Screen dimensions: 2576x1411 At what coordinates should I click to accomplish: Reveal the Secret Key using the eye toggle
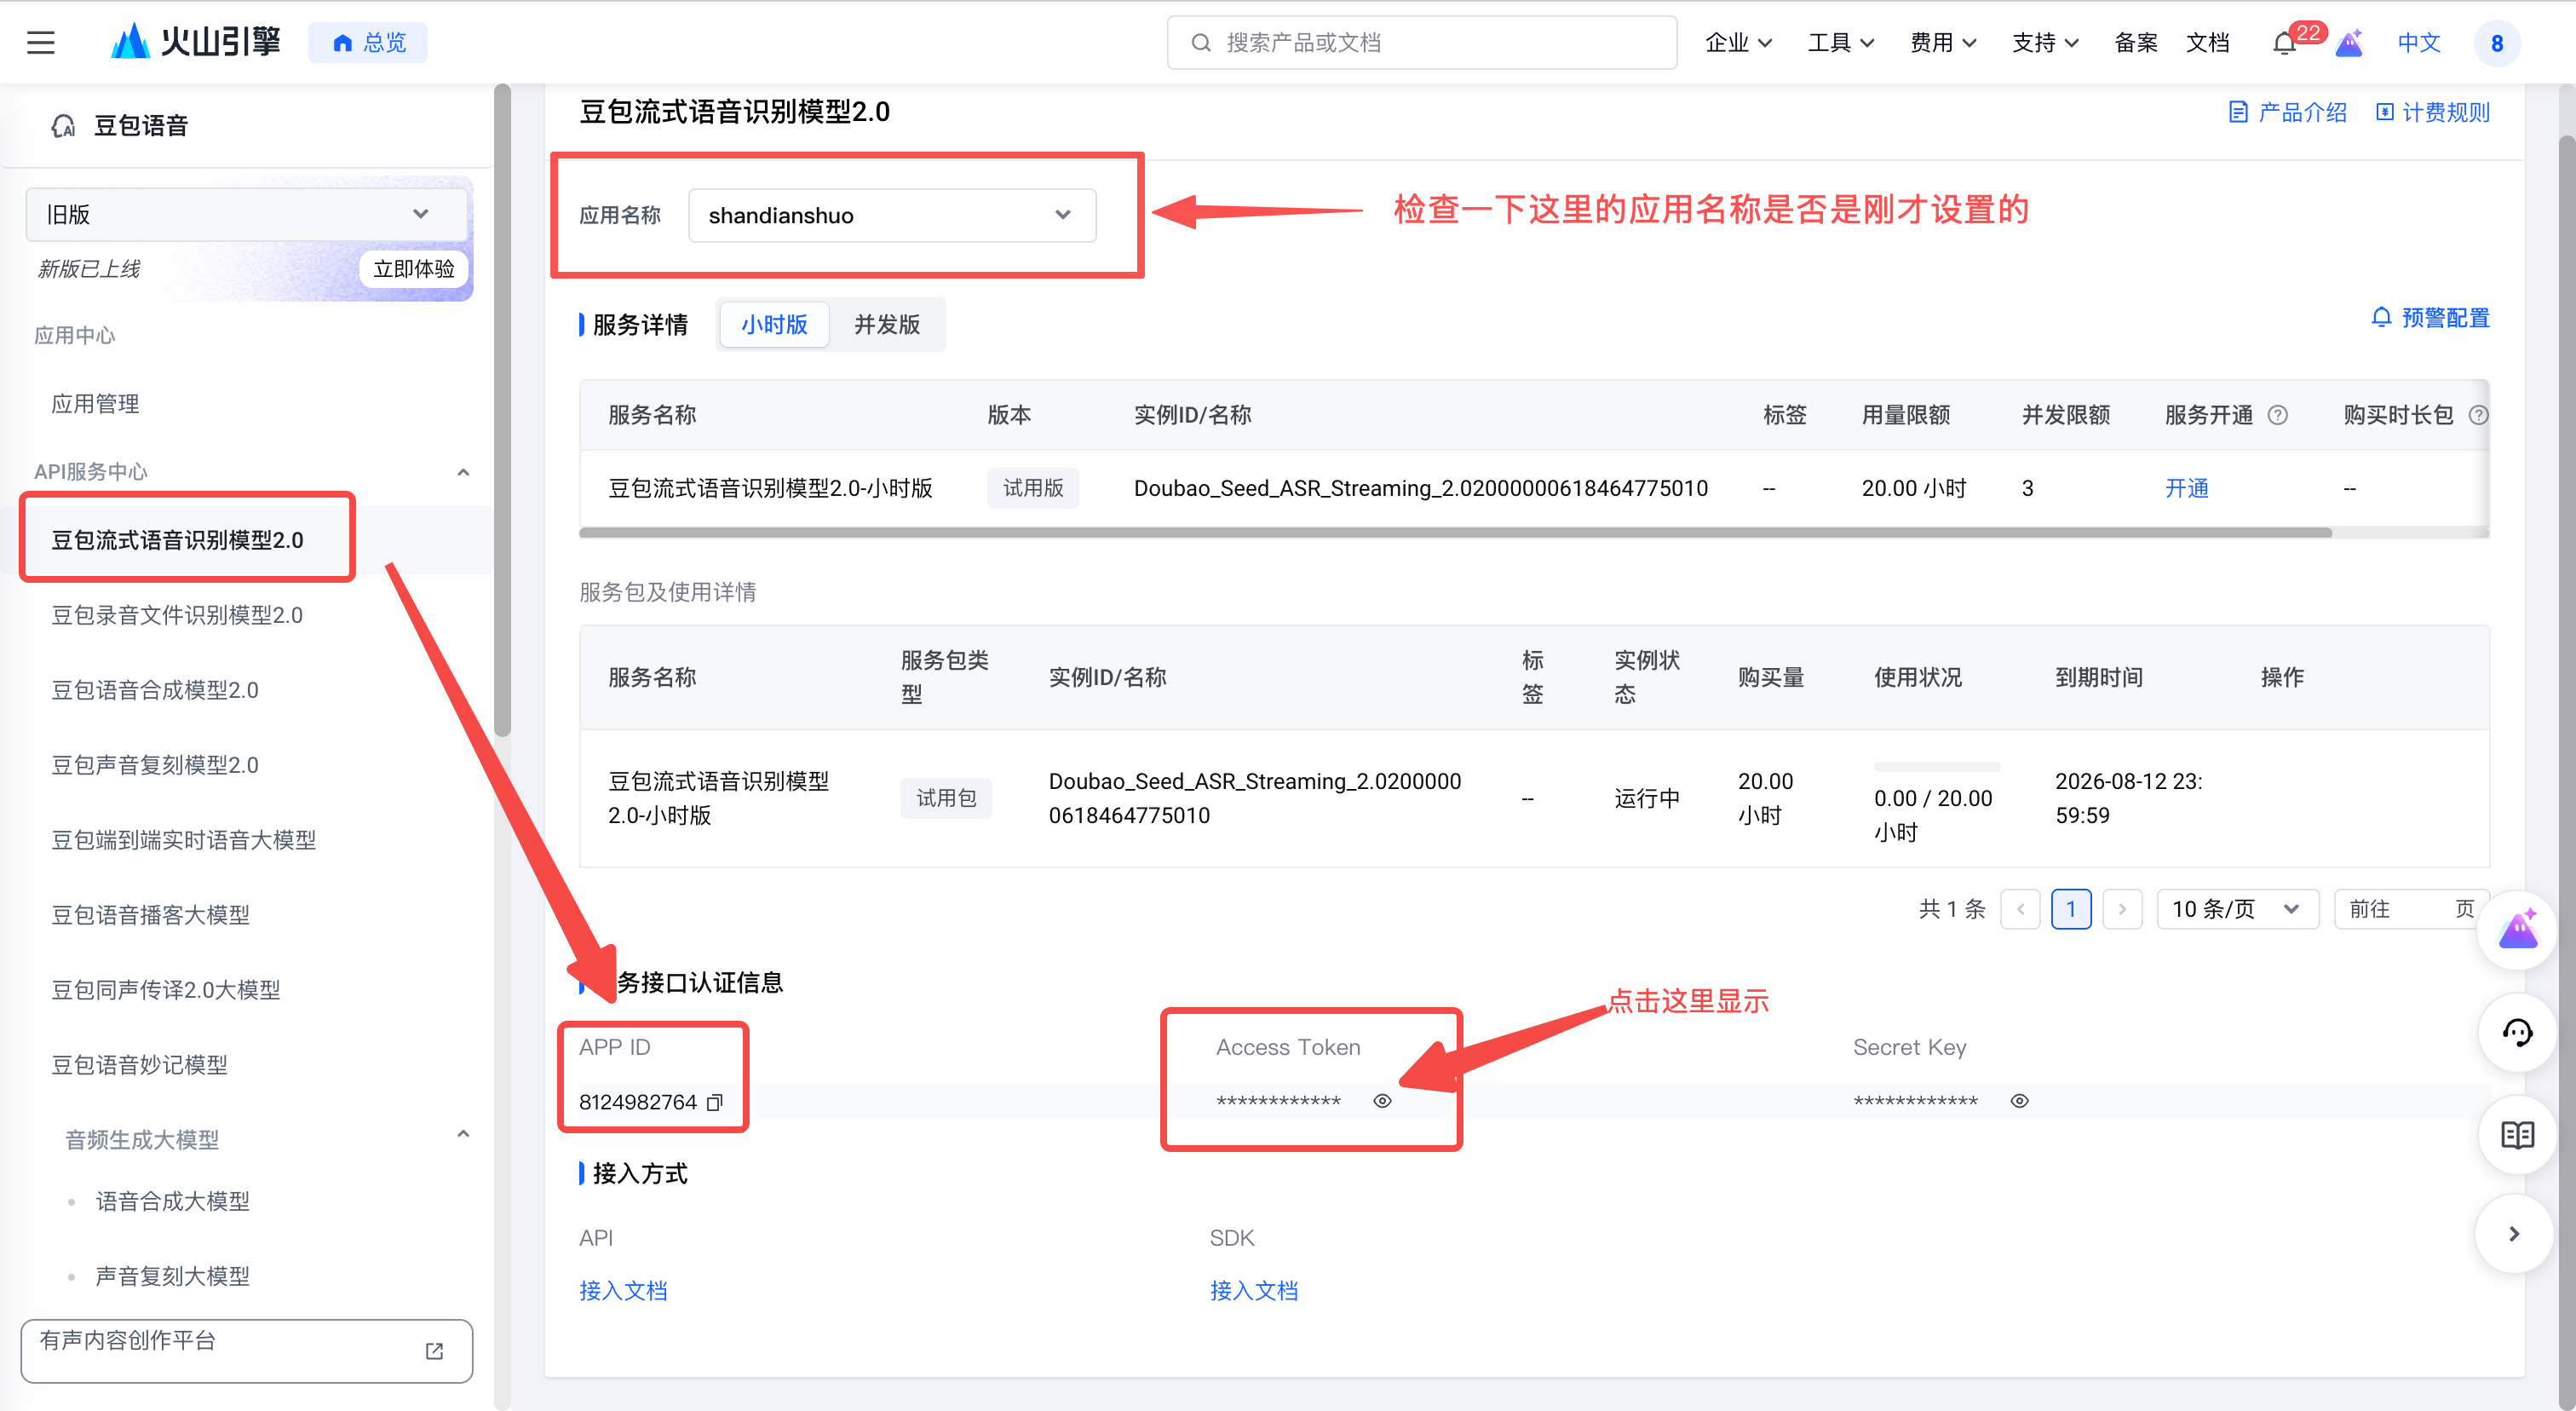click(x=2019, y=1100)
